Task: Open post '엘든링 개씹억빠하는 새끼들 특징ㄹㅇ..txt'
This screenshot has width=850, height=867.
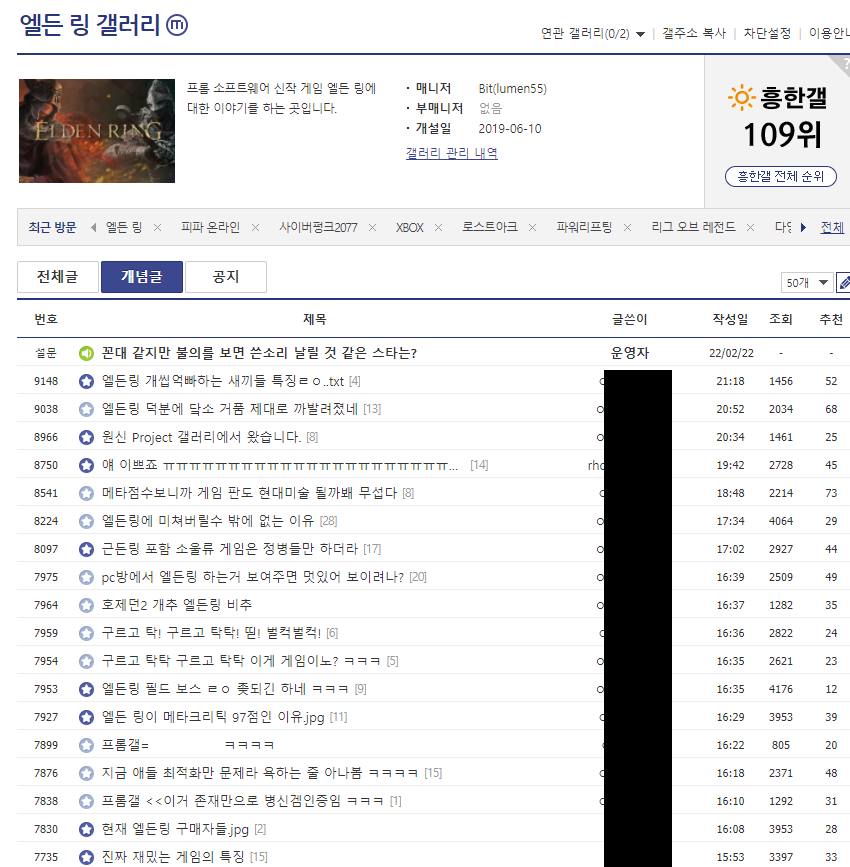Action: pos(223,382)
